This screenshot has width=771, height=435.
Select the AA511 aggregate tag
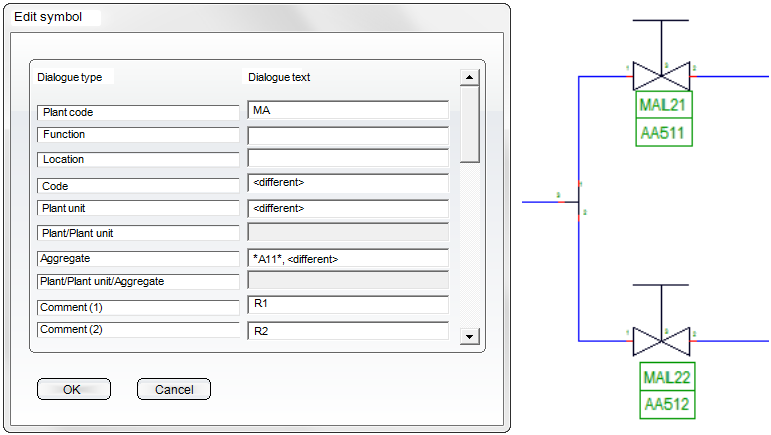(663, 132)
